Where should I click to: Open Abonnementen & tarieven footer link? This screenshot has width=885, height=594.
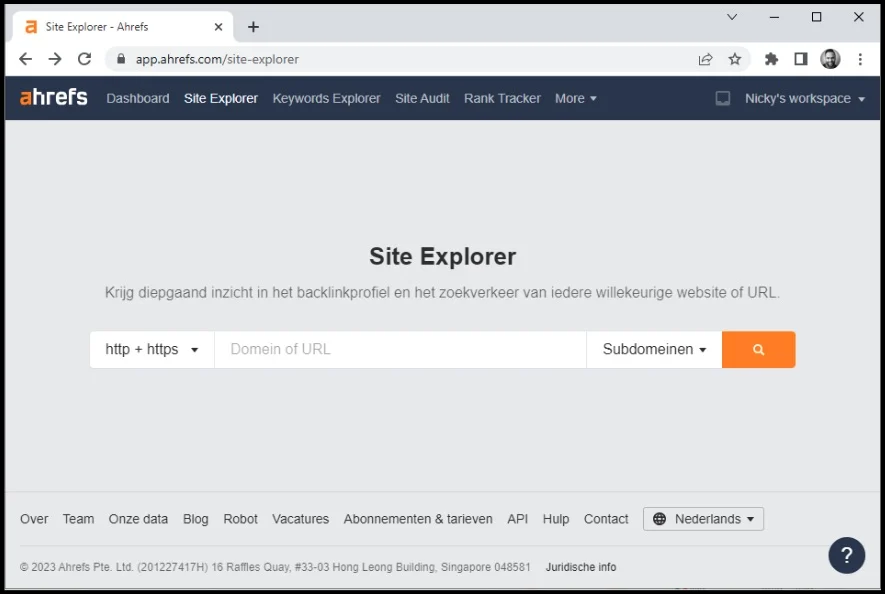click(x=418, y=519)
